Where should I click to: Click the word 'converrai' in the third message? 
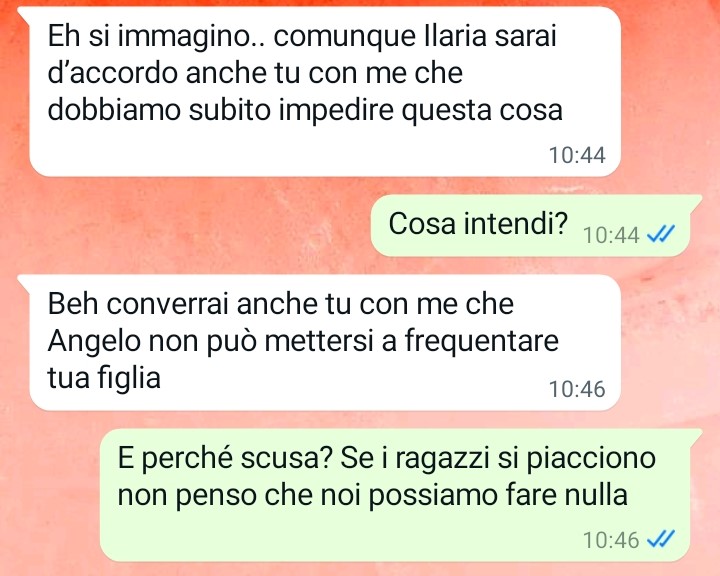(x=168, y=305)
